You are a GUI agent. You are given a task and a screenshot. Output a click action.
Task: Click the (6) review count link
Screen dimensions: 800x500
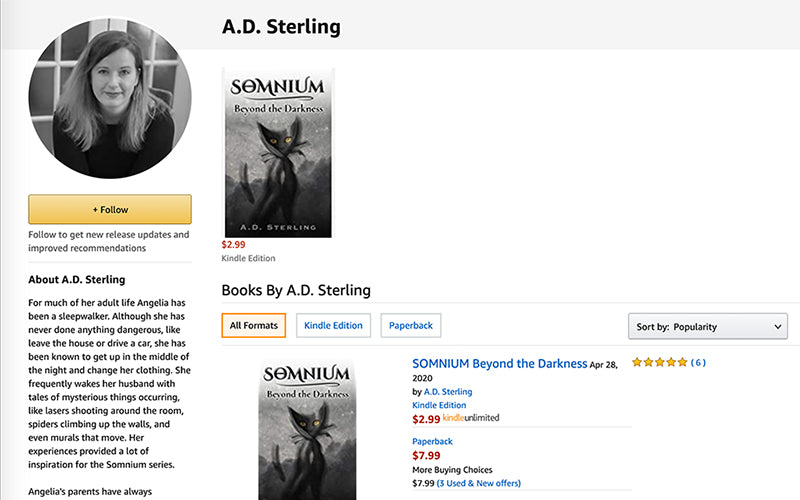(698, 362)
